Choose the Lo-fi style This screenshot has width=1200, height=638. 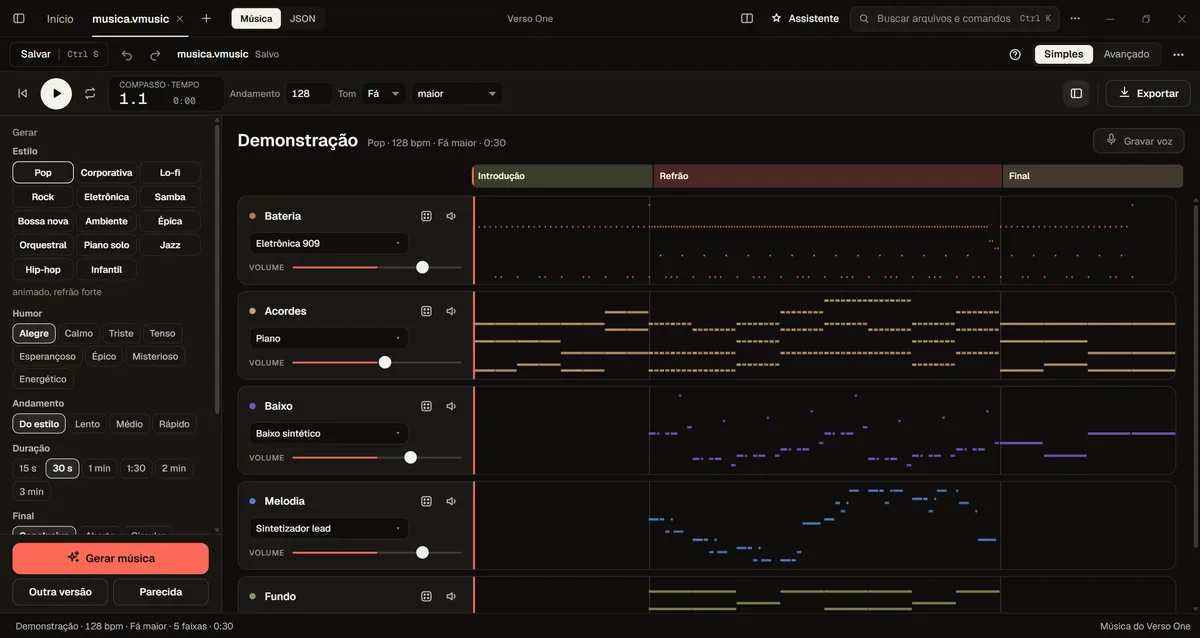[x=170, y=173]
